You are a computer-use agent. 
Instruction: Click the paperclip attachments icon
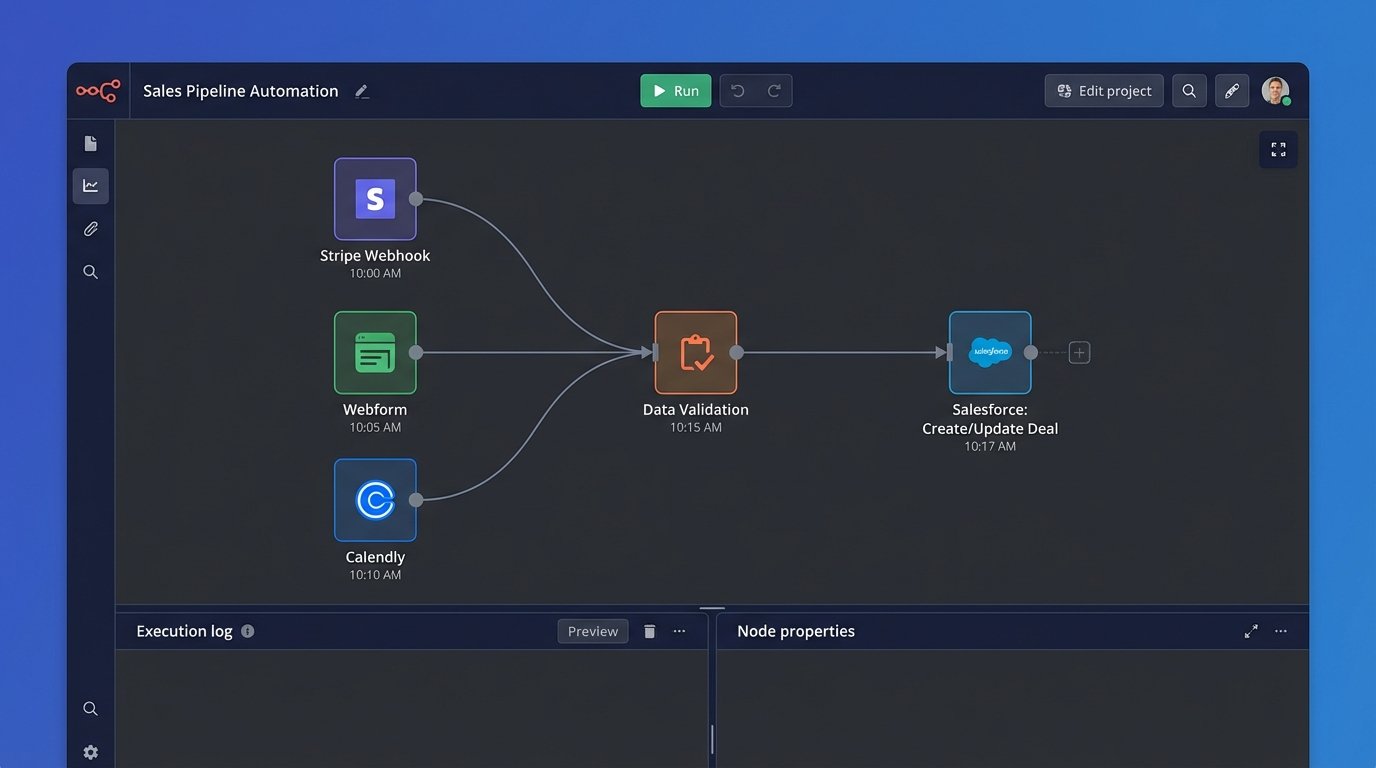coord(91,229)
